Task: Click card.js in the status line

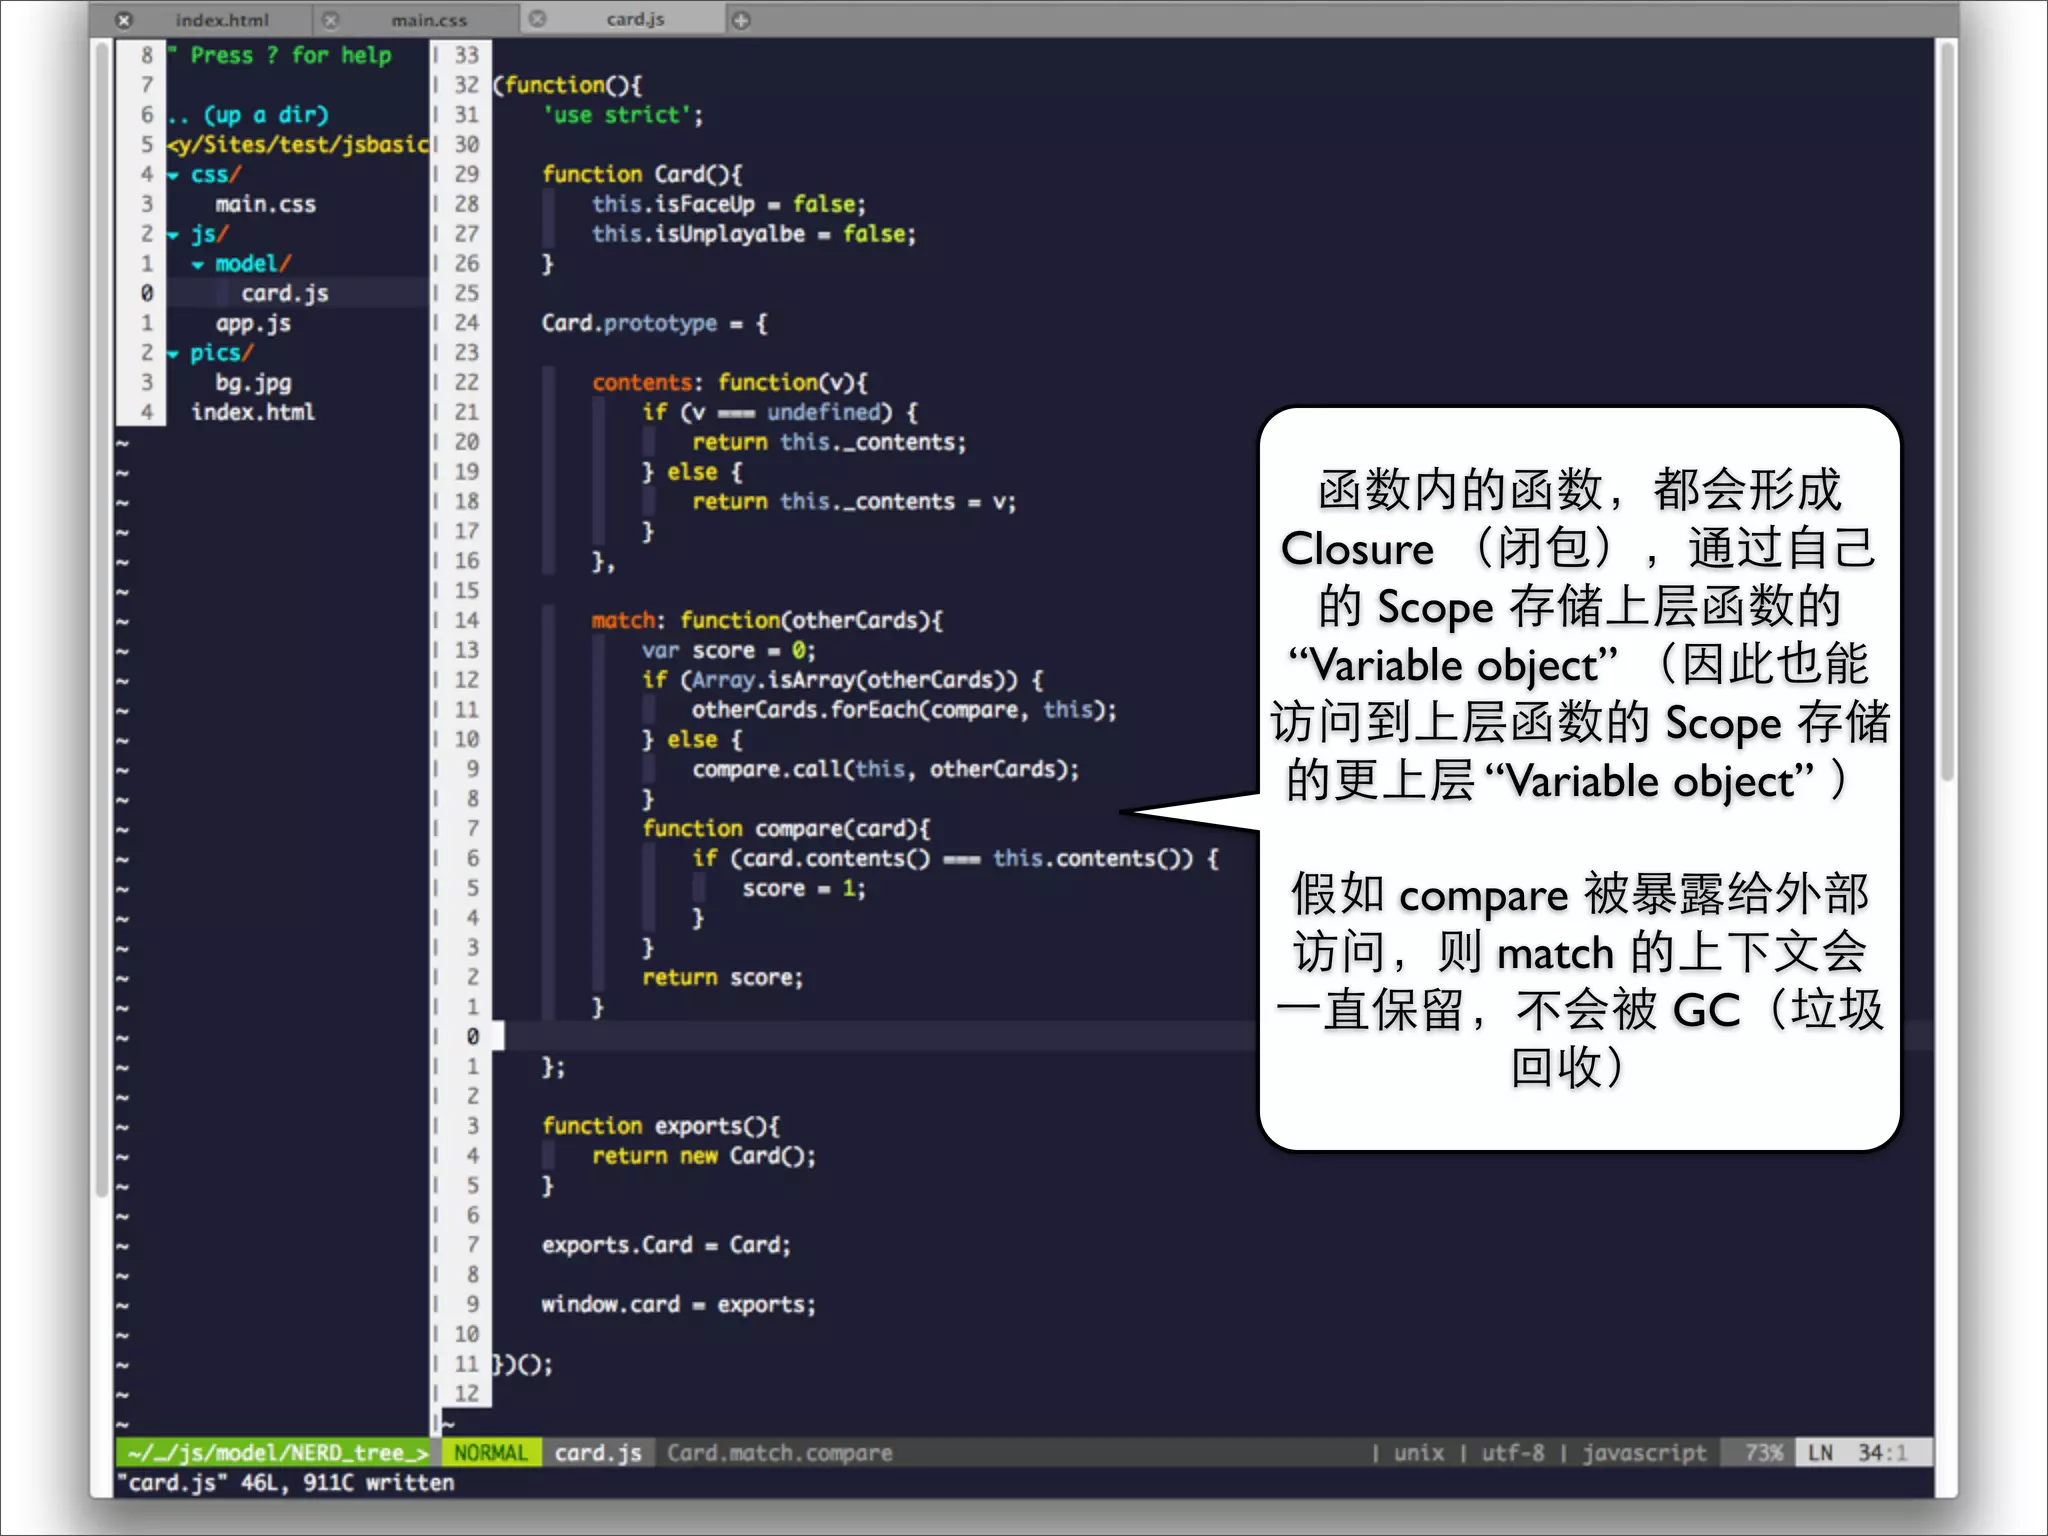Action: (598, 1452)
